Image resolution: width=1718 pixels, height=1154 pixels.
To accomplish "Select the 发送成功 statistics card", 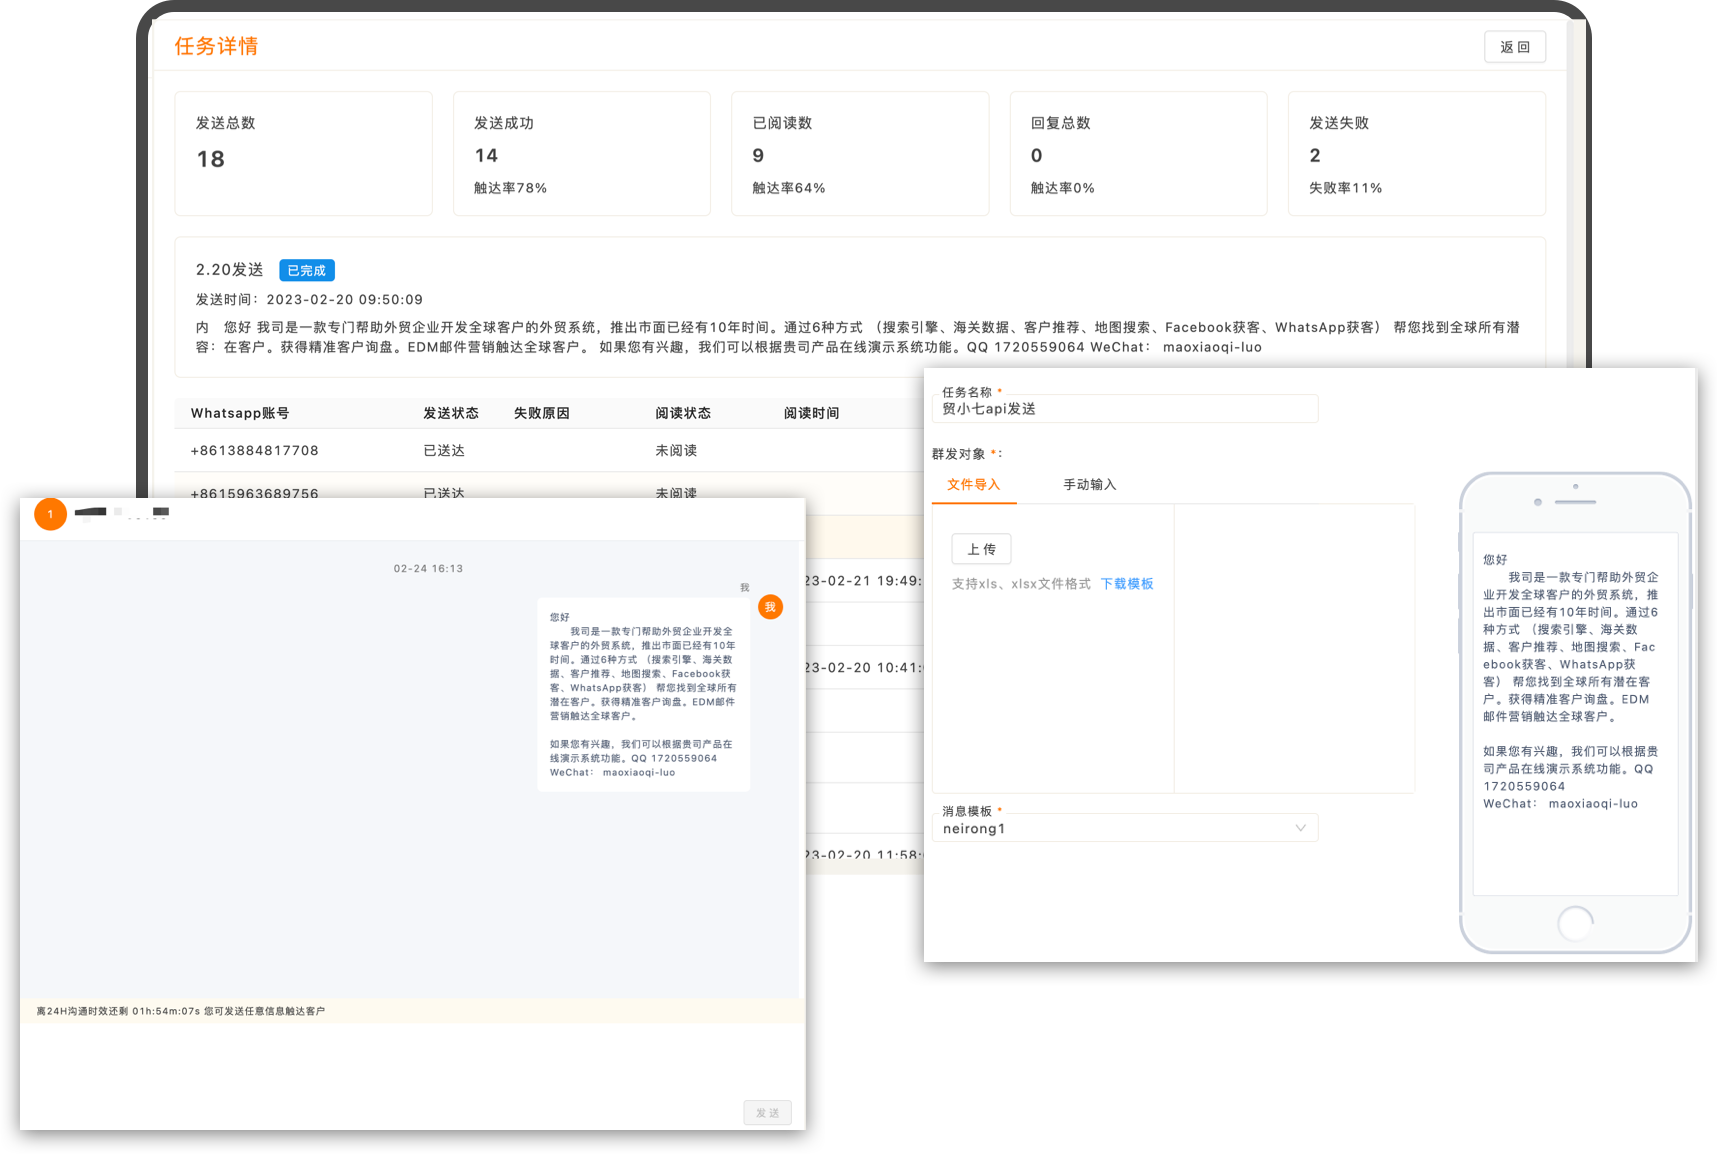I will pos(581,153).
